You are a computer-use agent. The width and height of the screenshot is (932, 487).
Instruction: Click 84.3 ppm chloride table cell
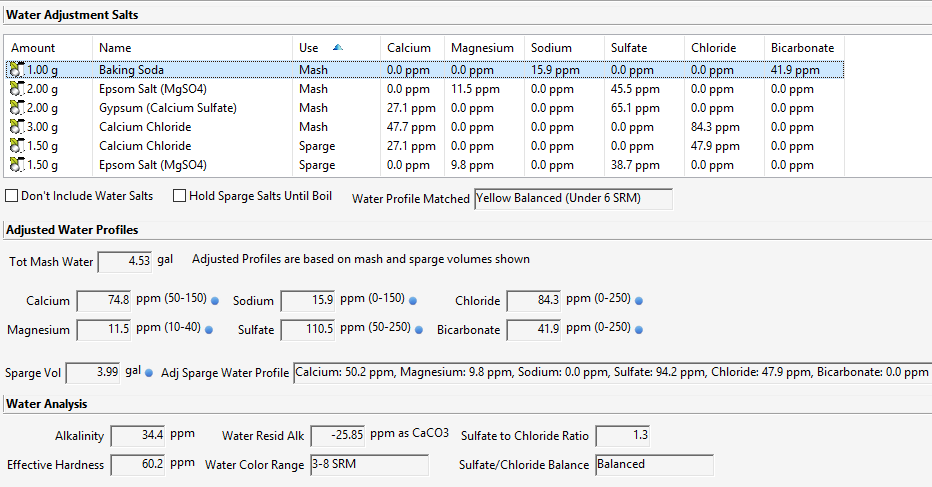tap(715, 127)
